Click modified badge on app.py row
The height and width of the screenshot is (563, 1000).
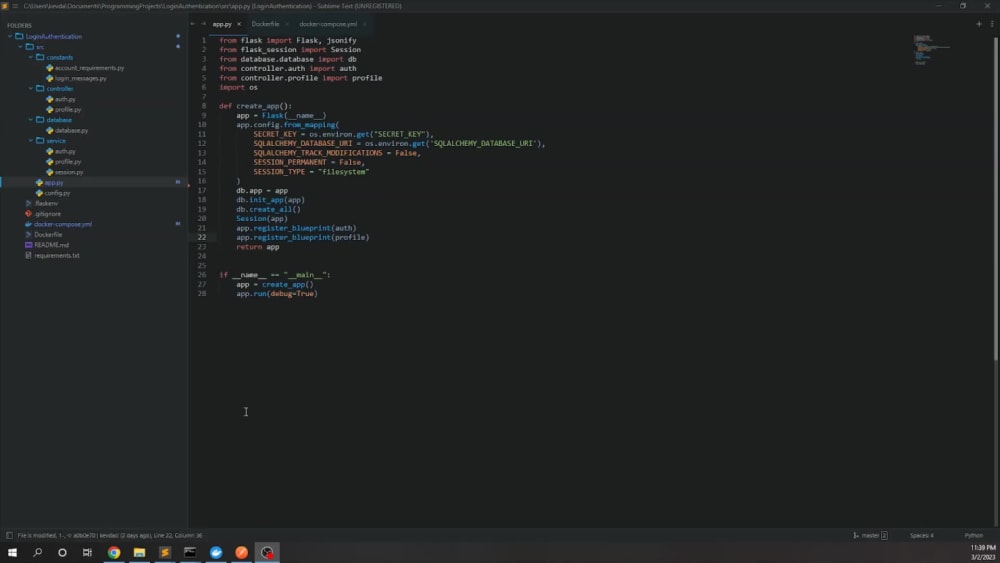click(x=178, y=182)
